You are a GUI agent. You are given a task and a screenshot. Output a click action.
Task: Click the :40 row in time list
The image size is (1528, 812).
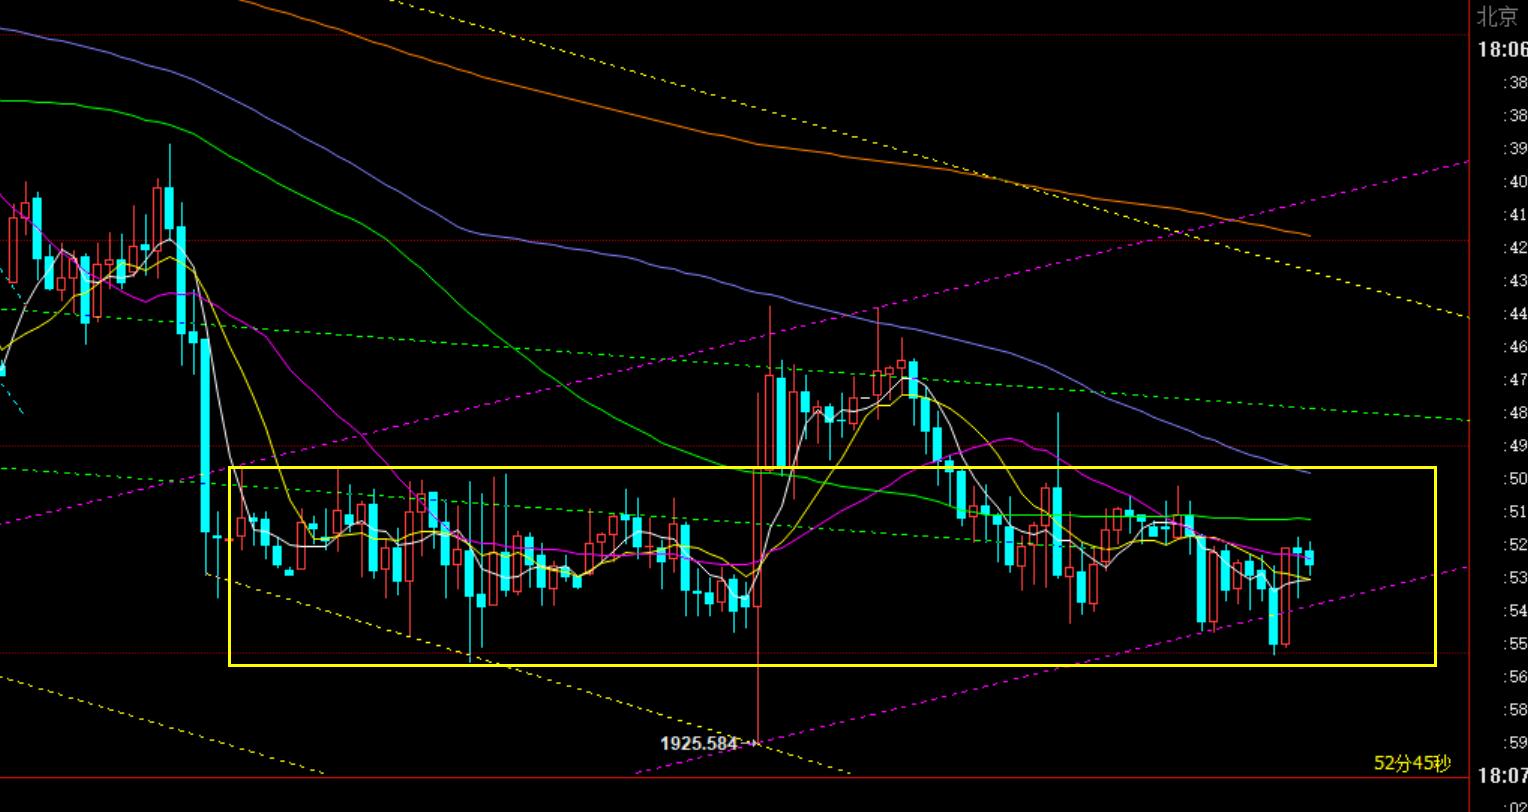1514,182
